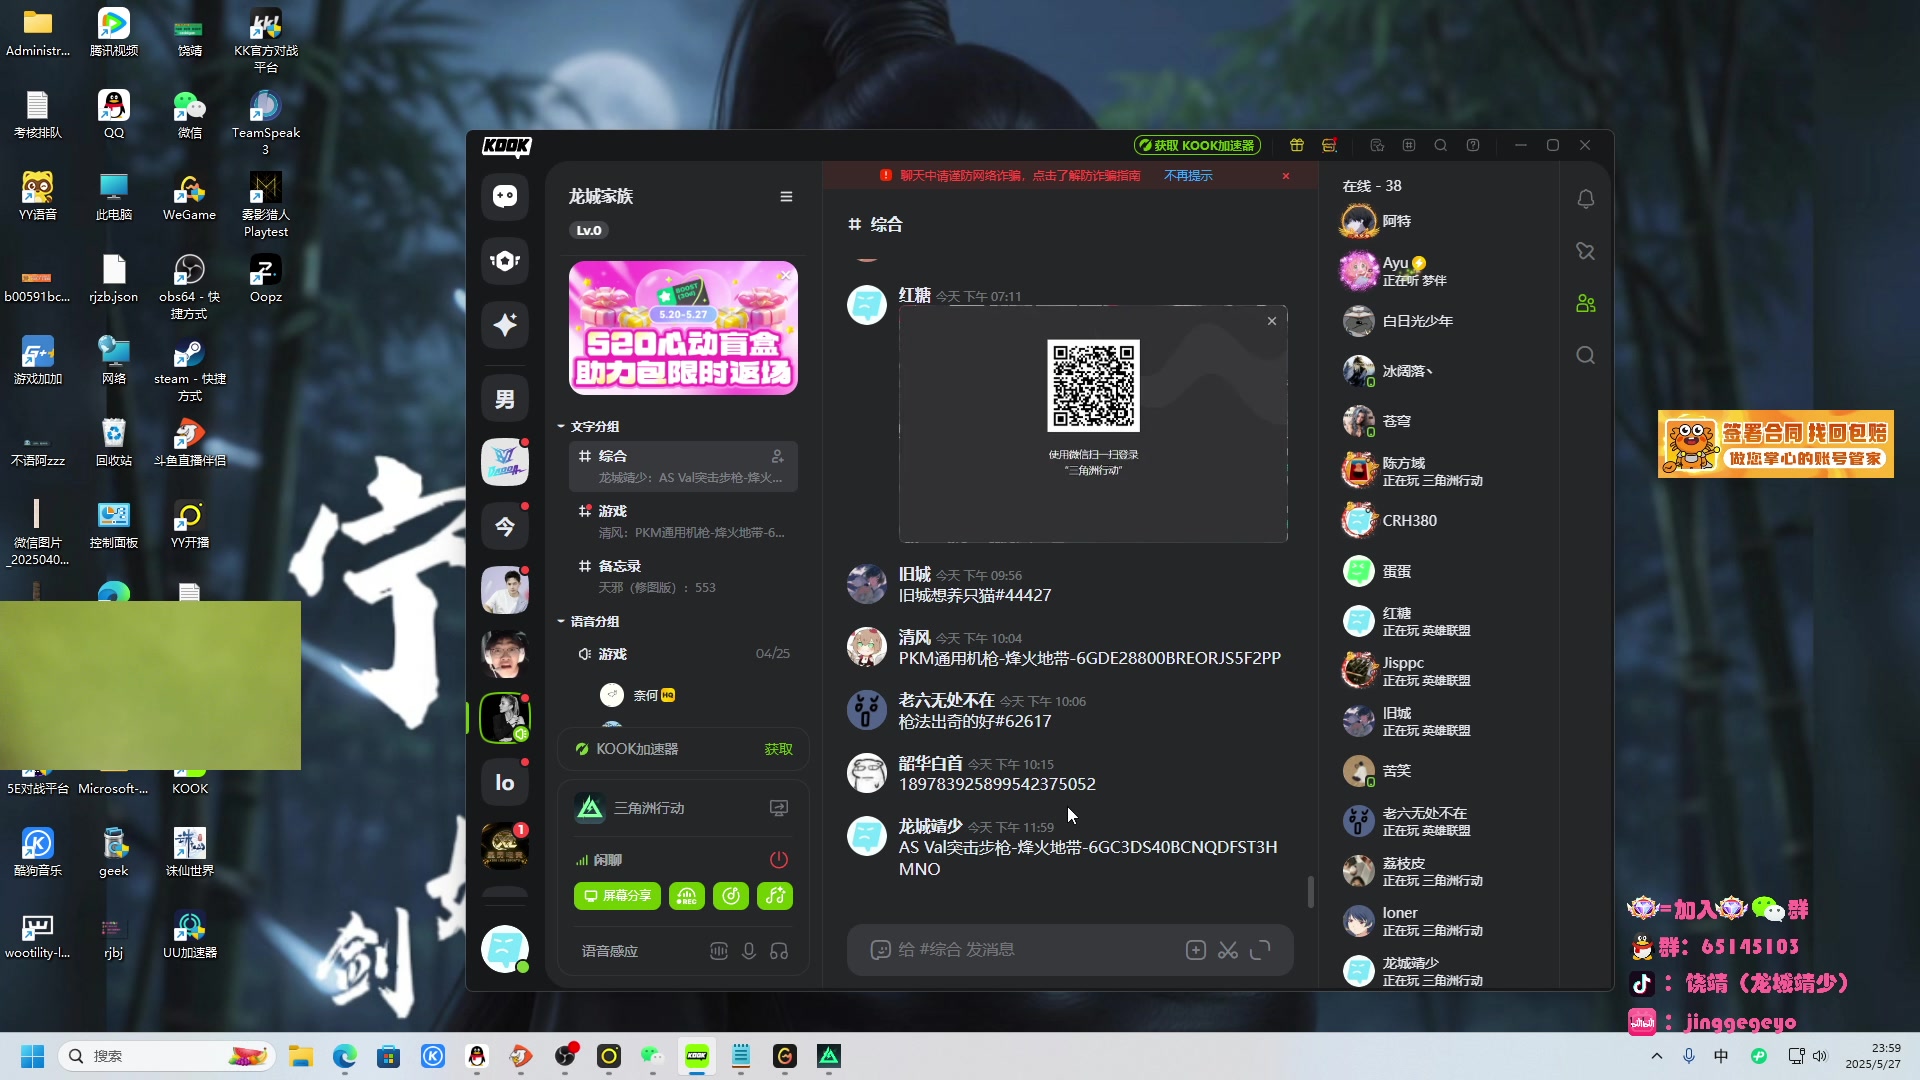Click search icon in right strip
The width and height of the screenshot is (1920, 1080).
1585,355
